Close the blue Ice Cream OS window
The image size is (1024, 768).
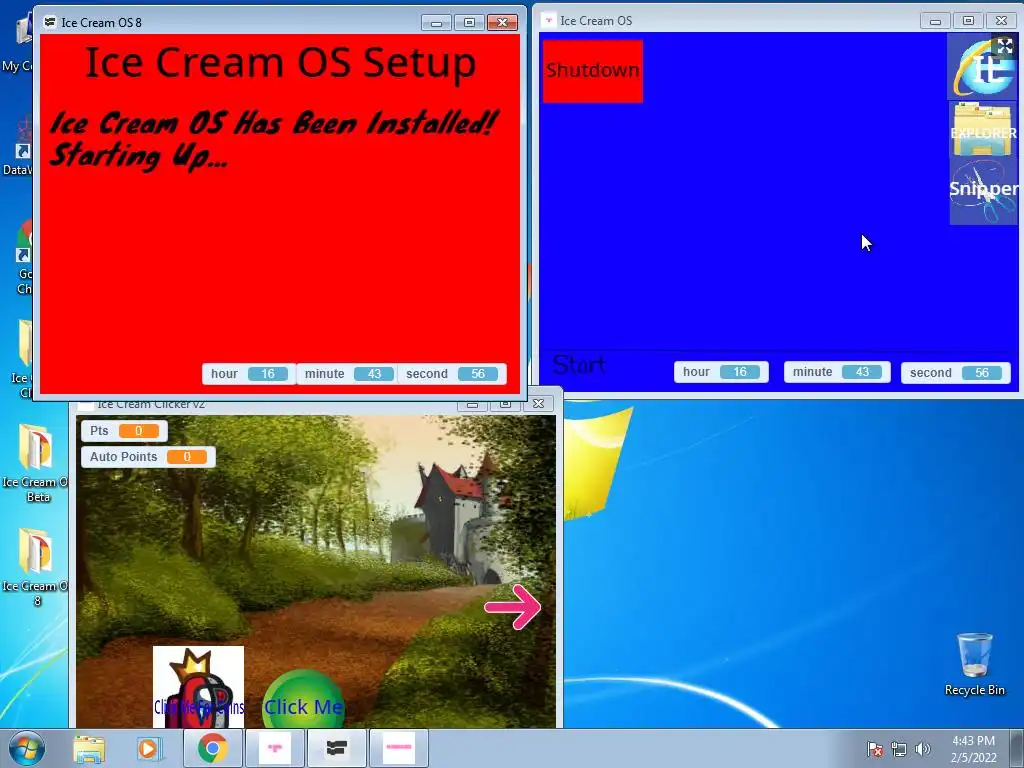click(1001, 21)
